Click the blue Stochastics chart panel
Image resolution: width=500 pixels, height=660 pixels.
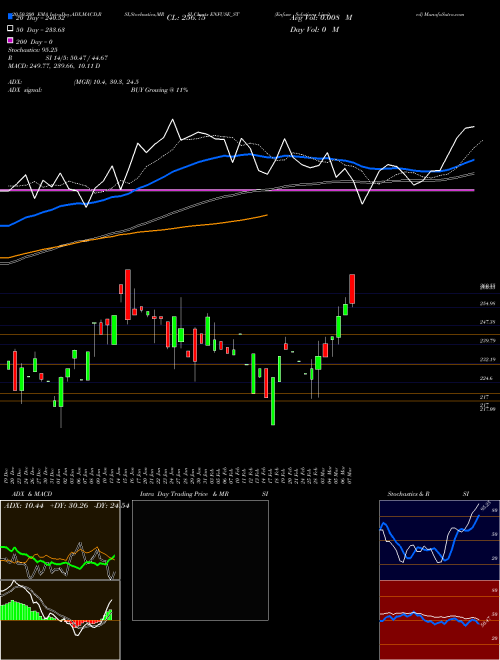pos(439,540)
